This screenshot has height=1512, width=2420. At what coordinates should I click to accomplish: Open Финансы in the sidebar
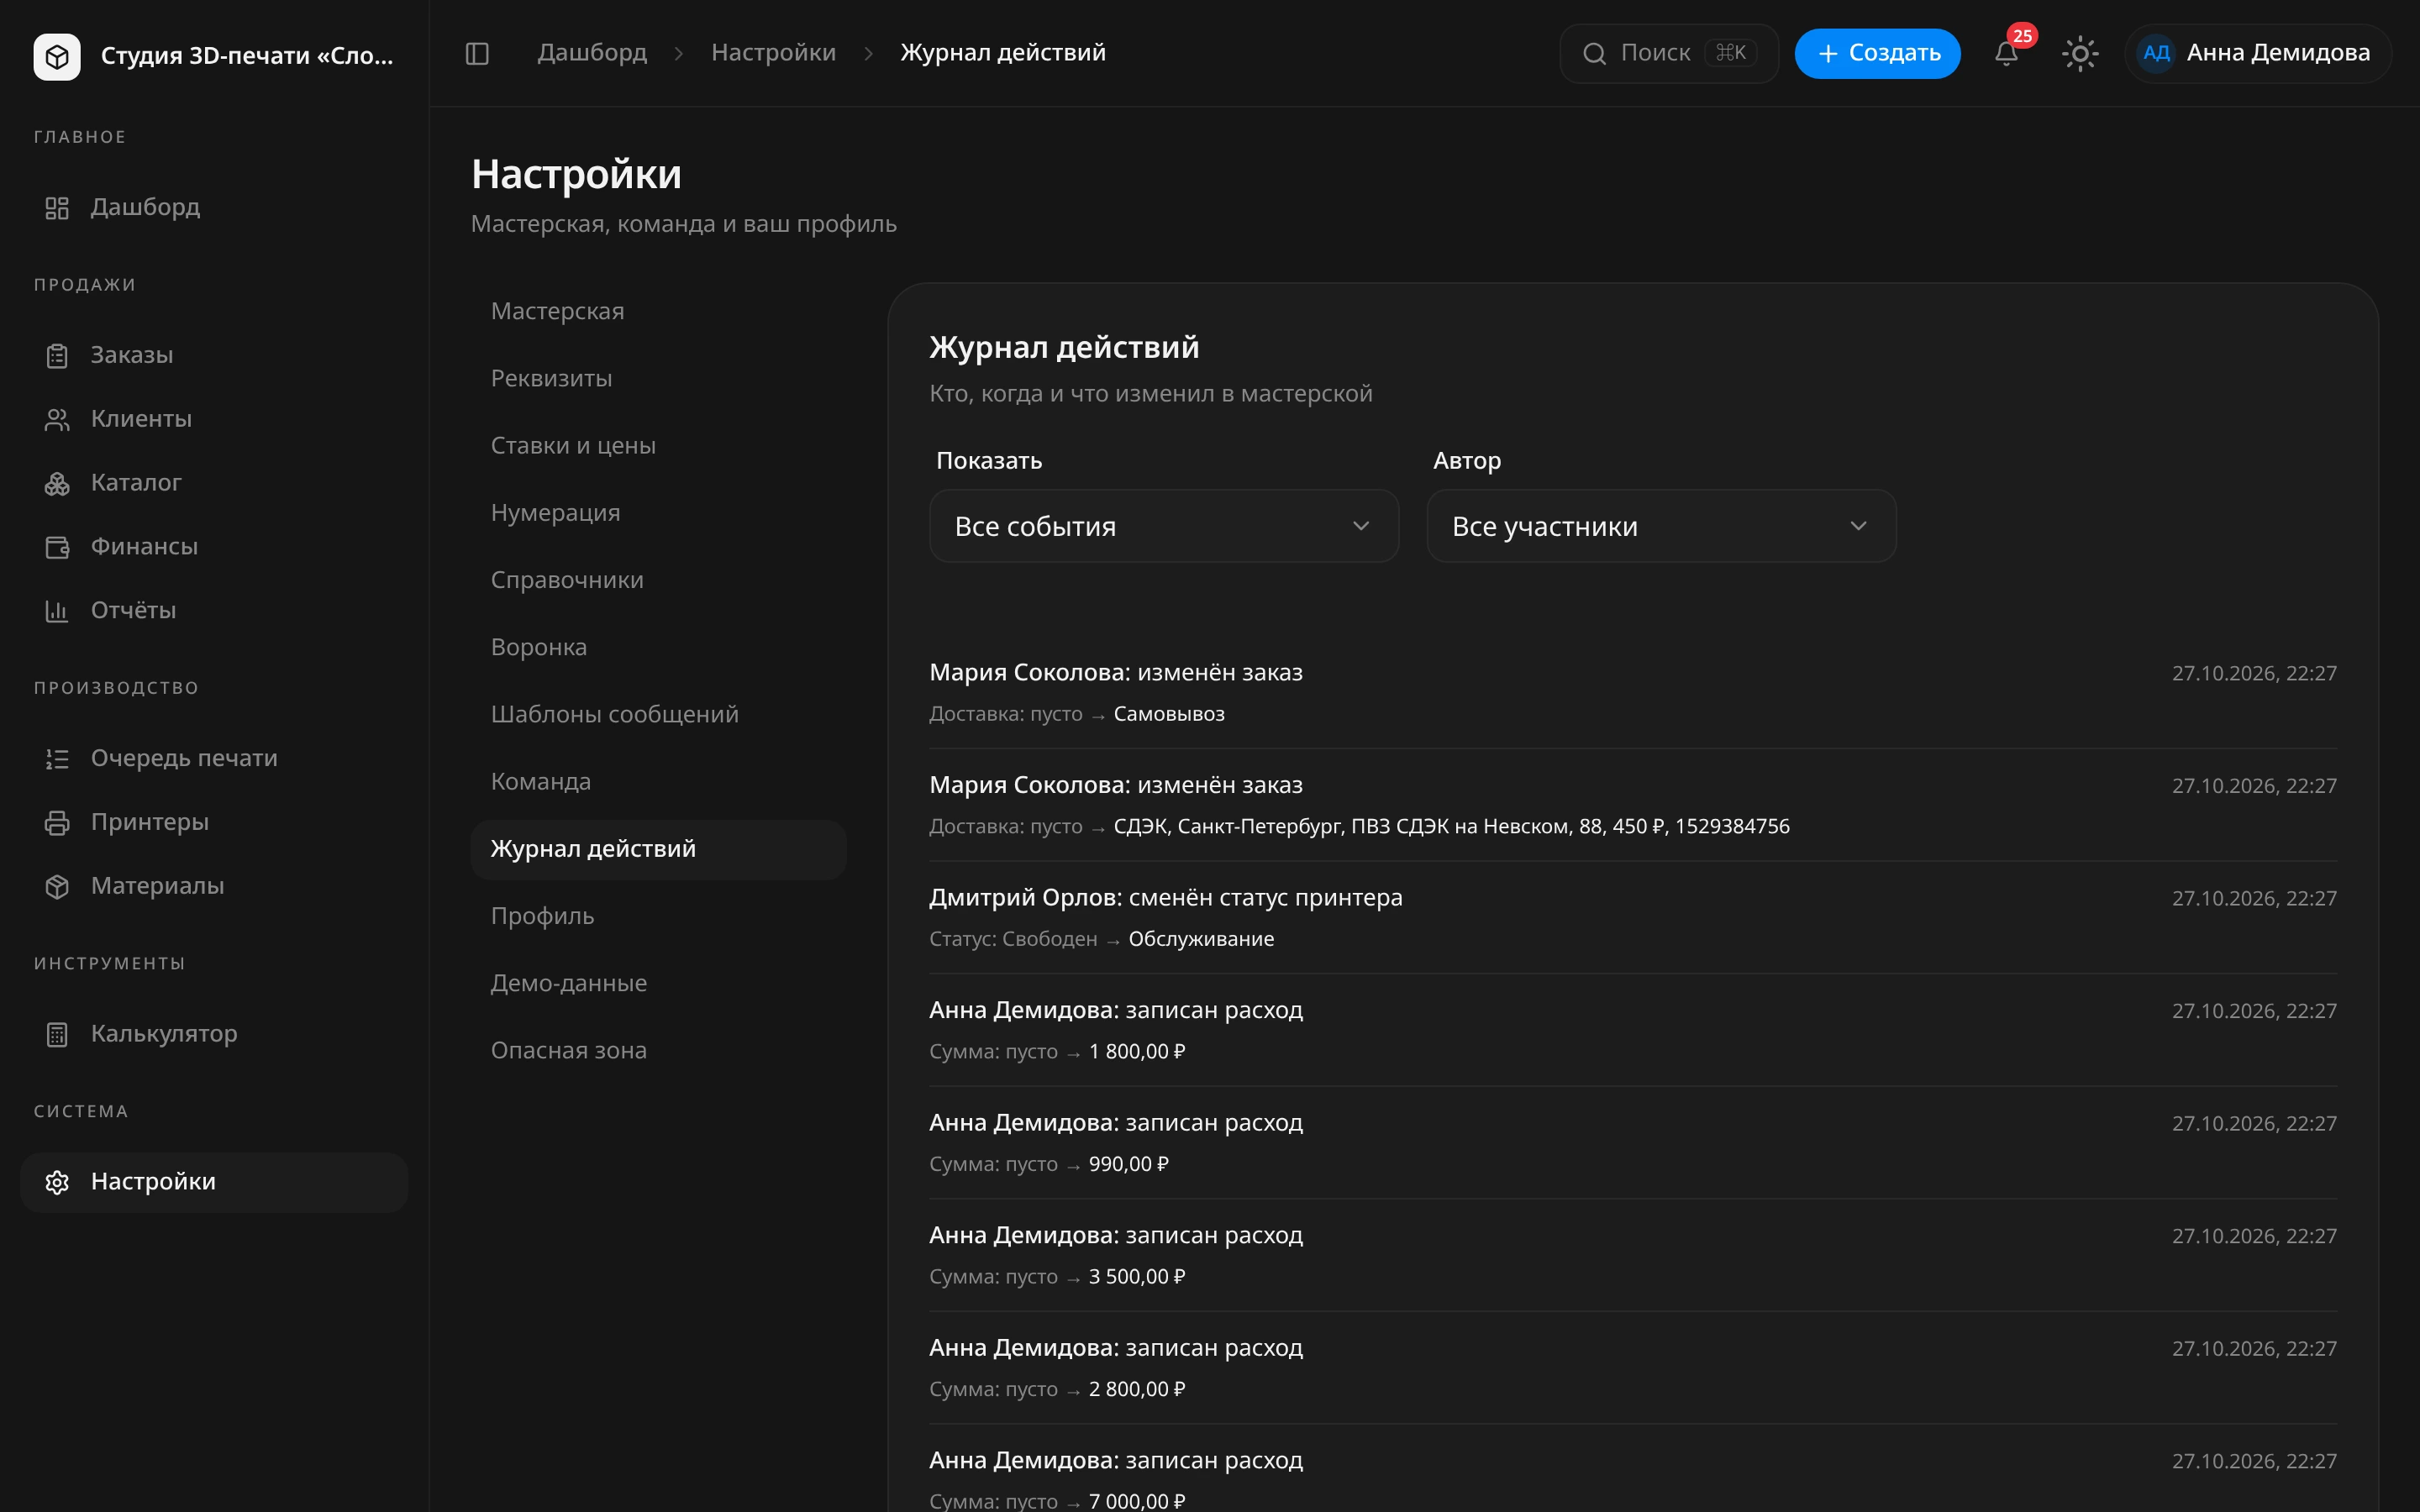(214, 547)
